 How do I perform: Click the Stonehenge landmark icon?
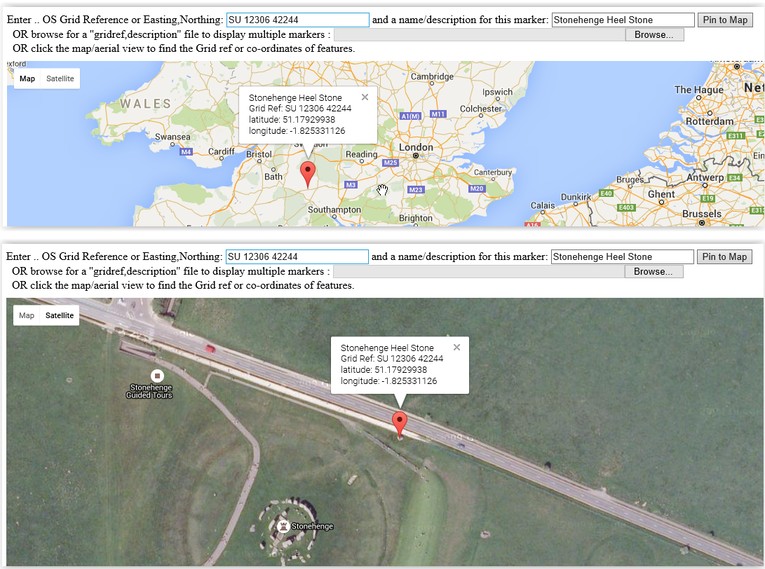282,527
